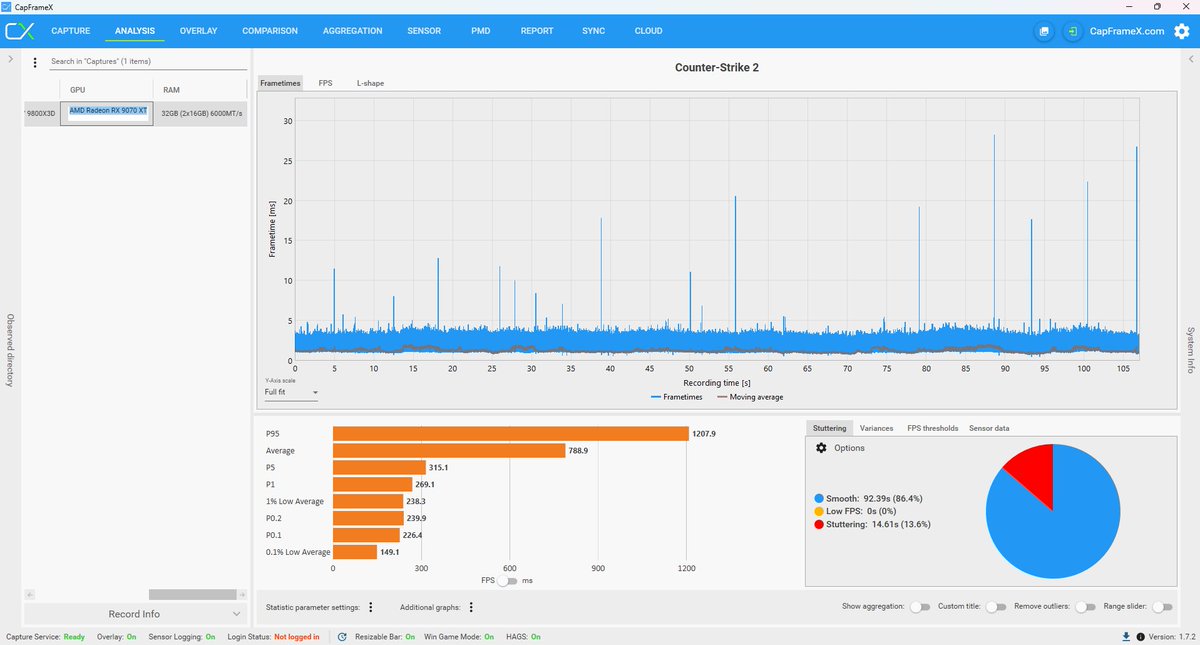Image resolution: width=1200 pixels, height=645 pixels.
Task: Click the Capture Service Ready status
Action: pyautogui.click(x=75, y=636)
